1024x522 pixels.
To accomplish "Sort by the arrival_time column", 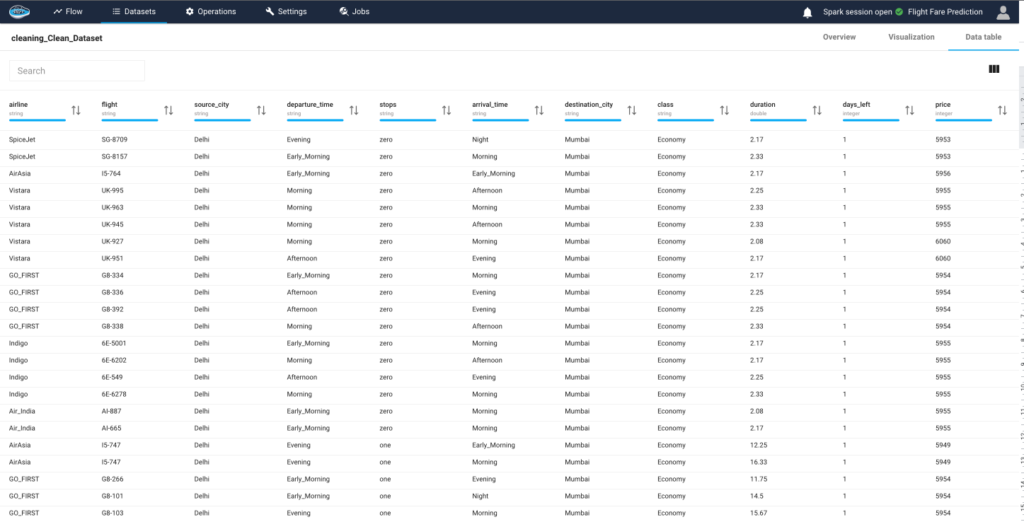I will (x=539, y=110).
